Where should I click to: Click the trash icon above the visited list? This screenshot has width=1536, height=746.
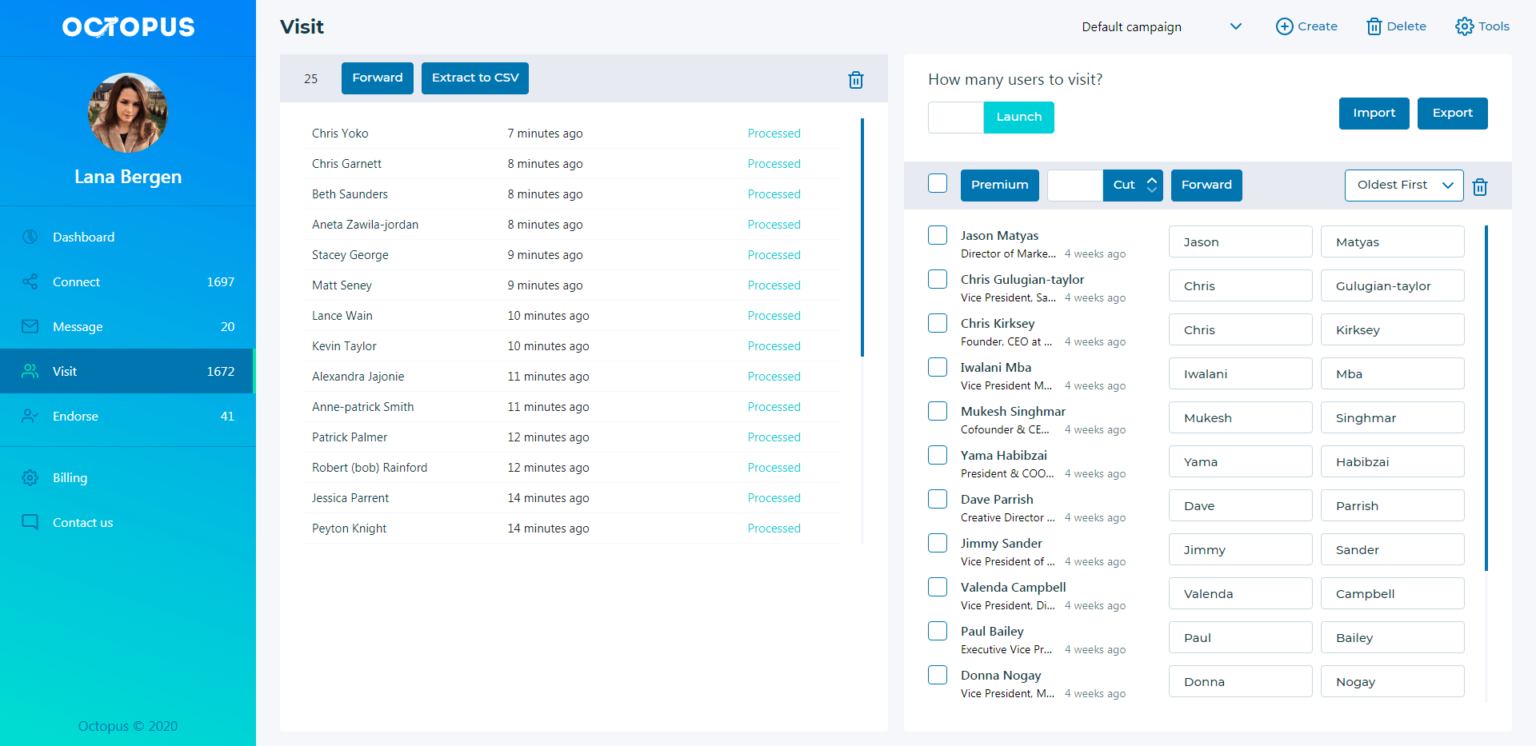(855, 79)
